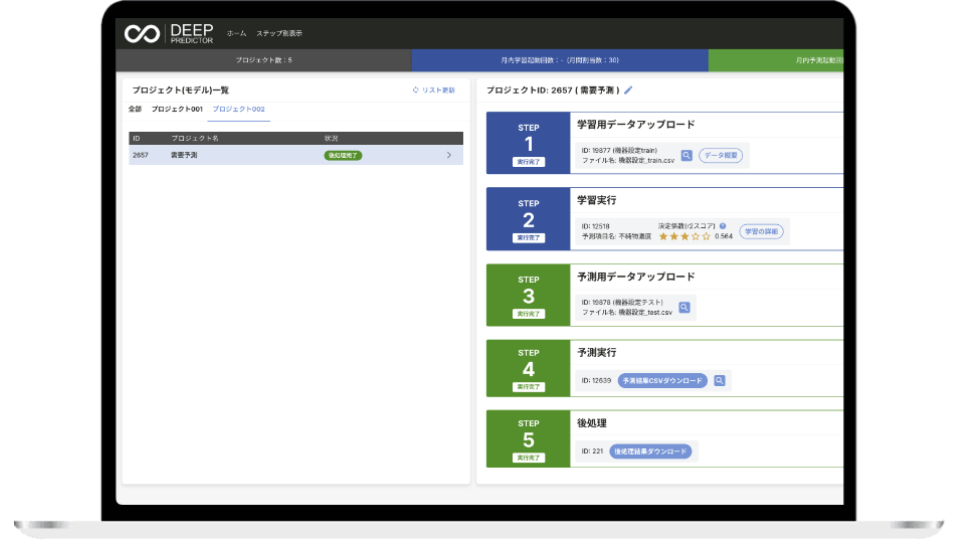Viewport: 960px width, 540px height.
Task: Click the magnifier icon in Step 3
Action: [x=684, y=307]
